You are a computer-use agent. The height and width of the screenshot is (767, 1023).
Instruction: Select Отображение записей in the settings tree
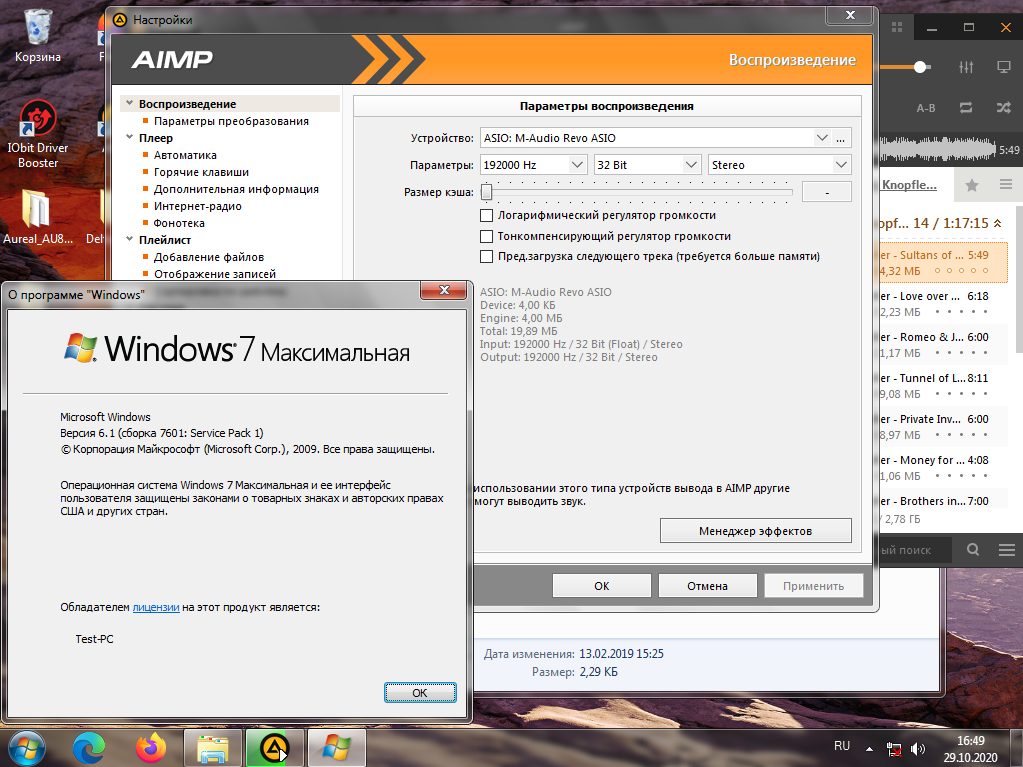(x=215, y=273)
